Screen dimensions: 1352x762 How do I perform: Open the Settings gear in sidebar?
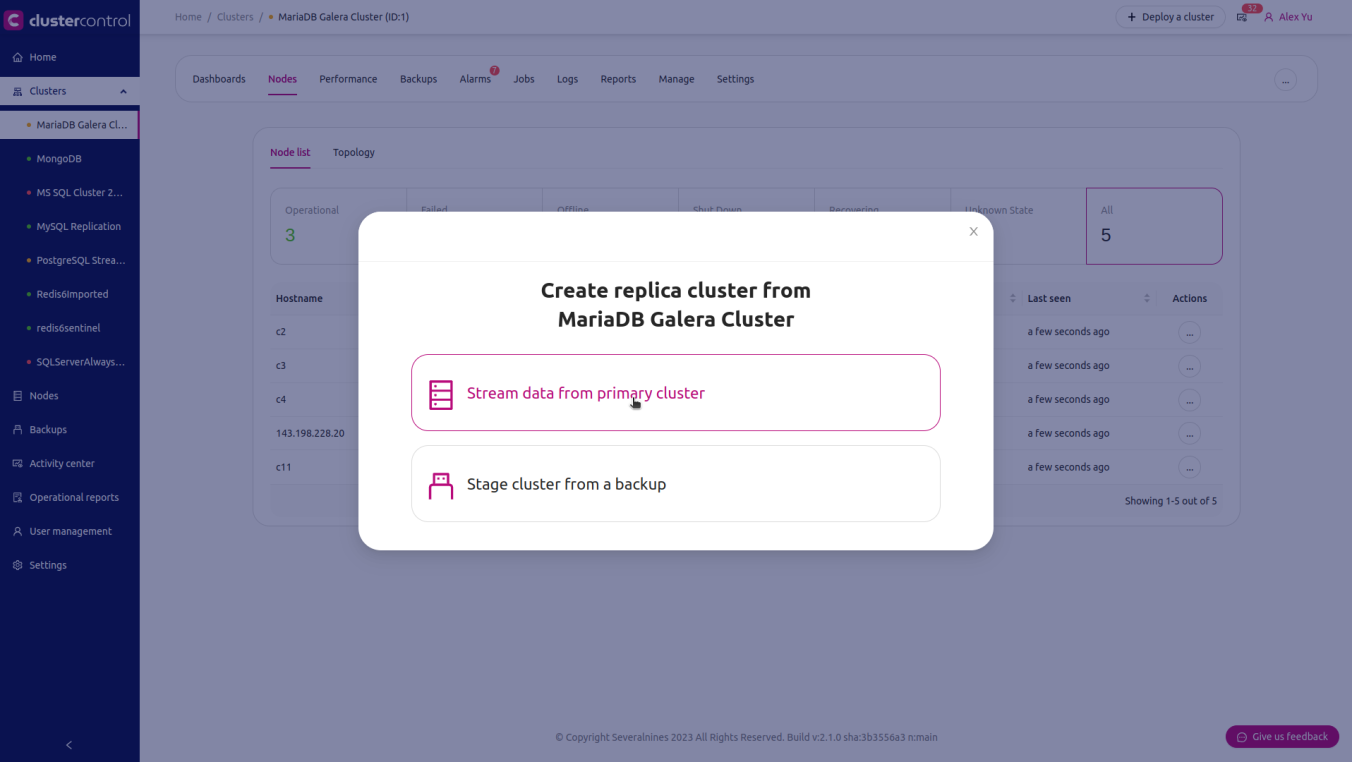click(x=17, y=566)
